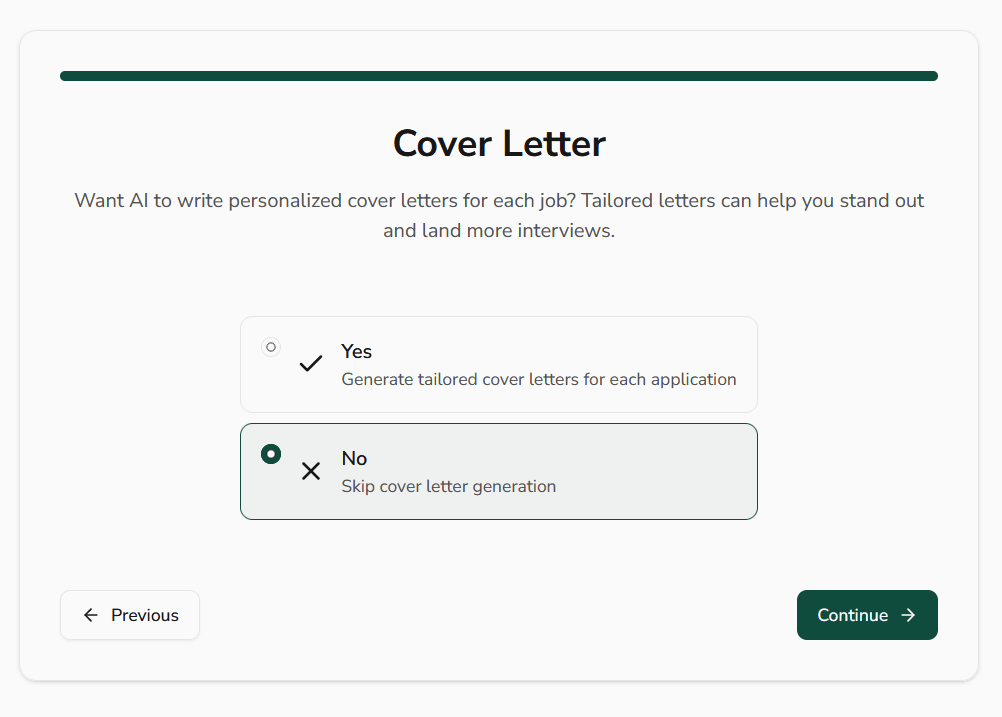The width and height of the screenshot is (1002, 717).
Task: Click the "No" option label text
Action: (354, 458)
